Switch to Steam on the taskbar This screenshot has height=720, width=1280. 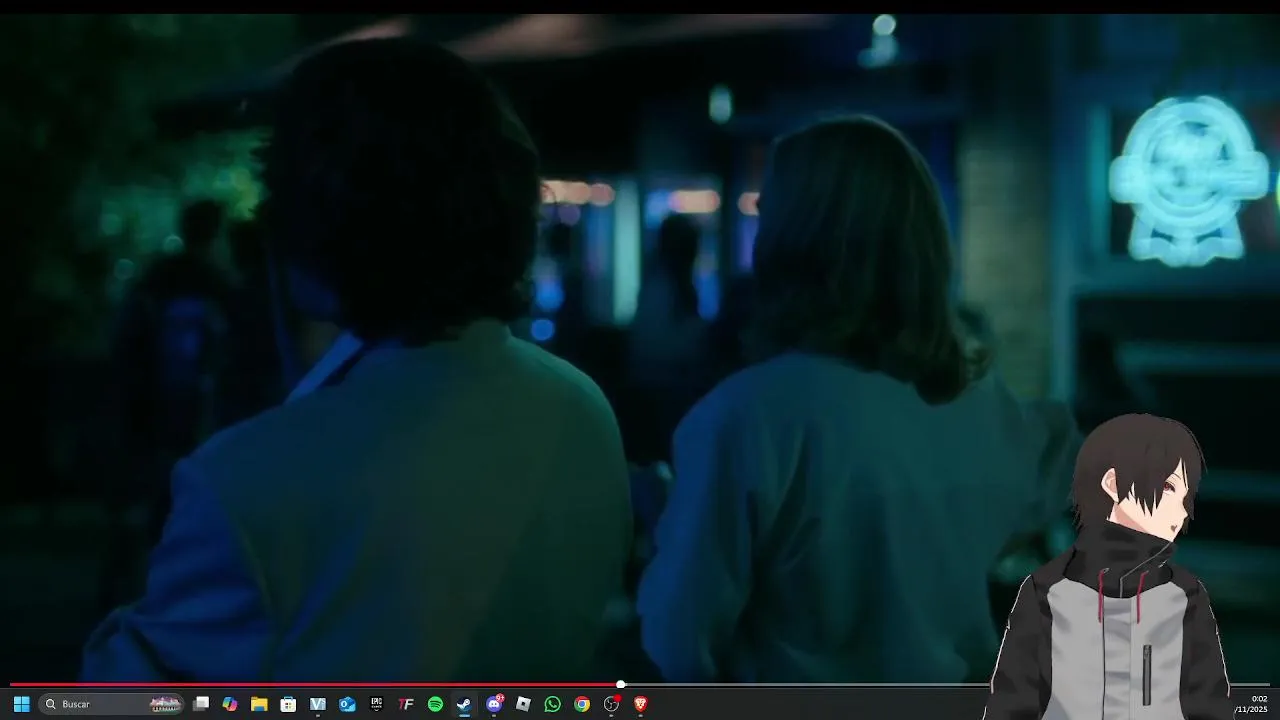click(464, 704)
